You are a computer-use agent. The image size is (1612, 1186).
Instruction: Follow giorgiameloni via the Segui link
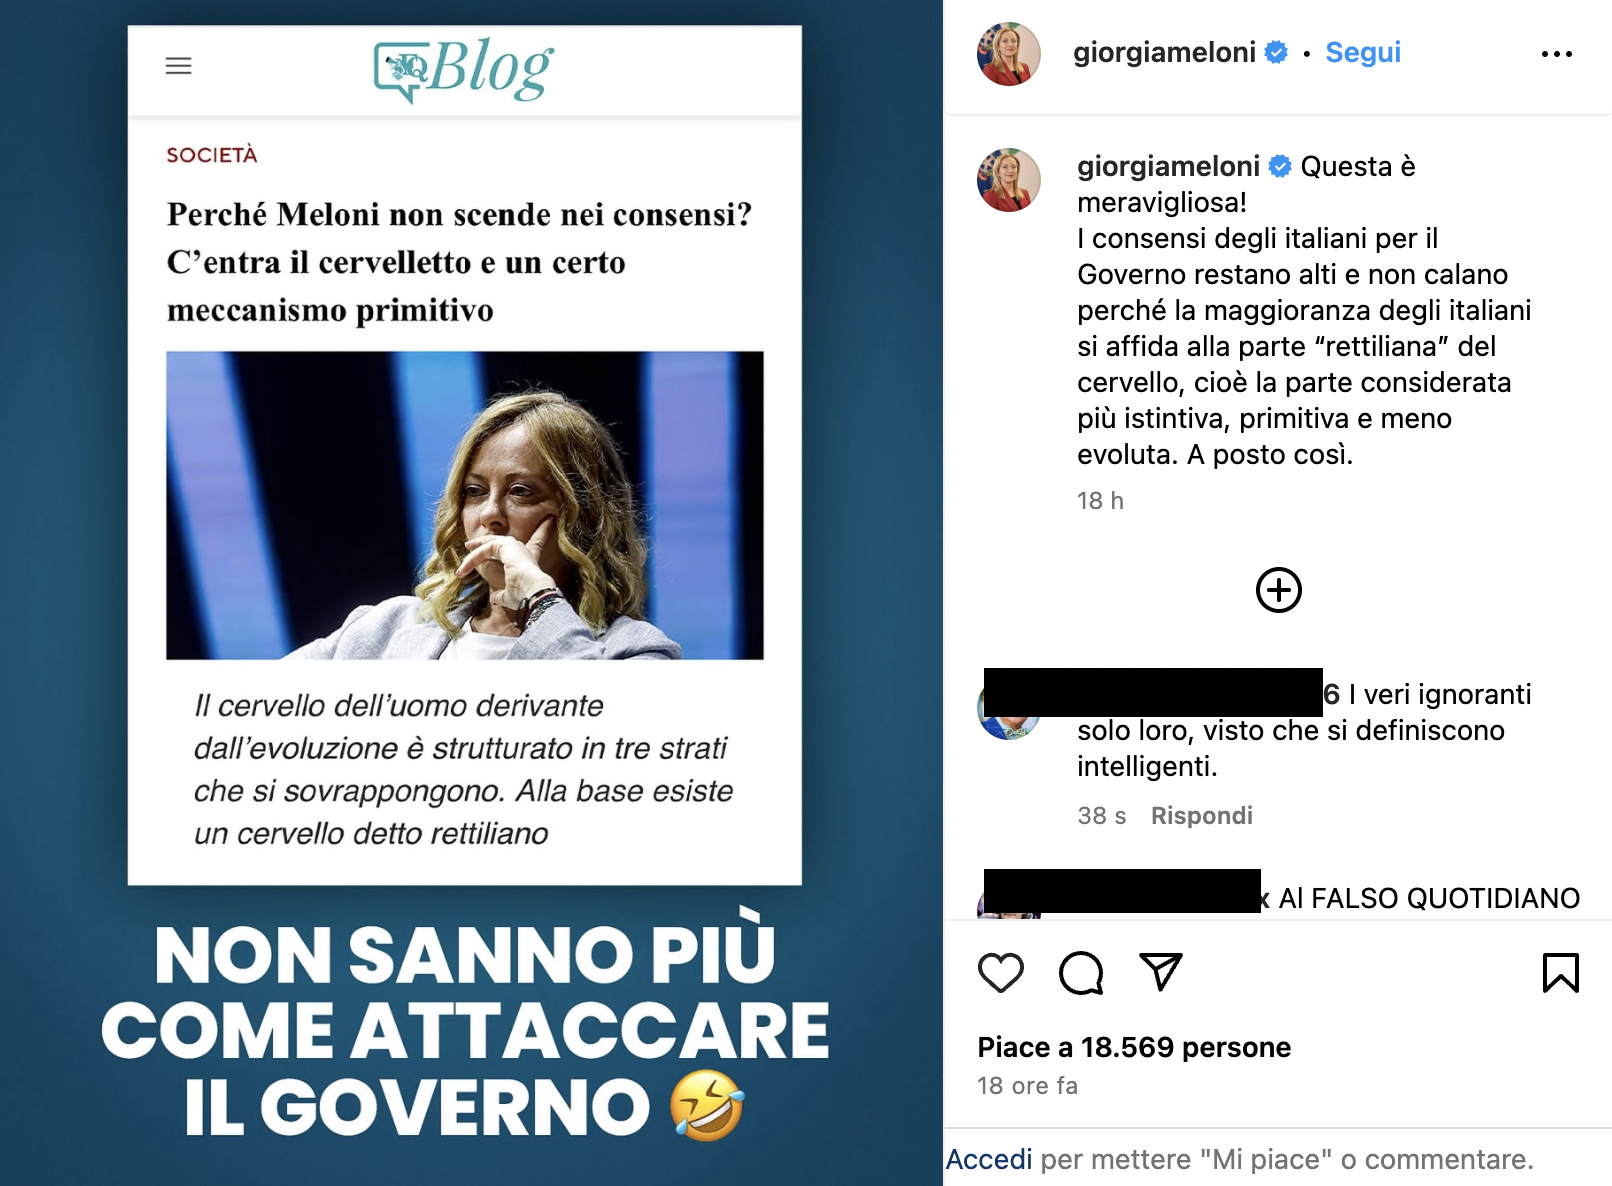coord(1363,52)
